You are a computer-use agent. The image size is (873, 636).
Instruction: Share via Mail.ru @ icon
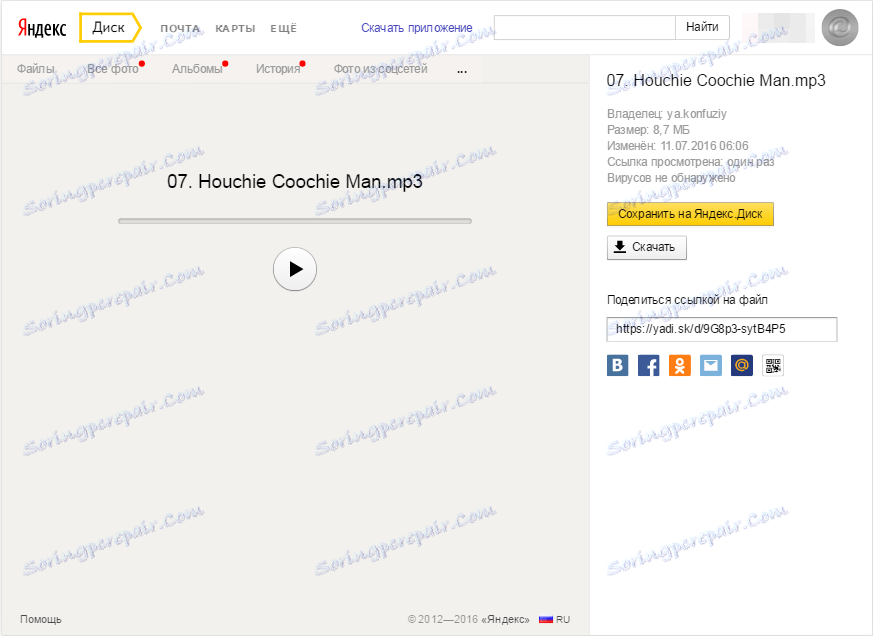[x=742, y=365]
